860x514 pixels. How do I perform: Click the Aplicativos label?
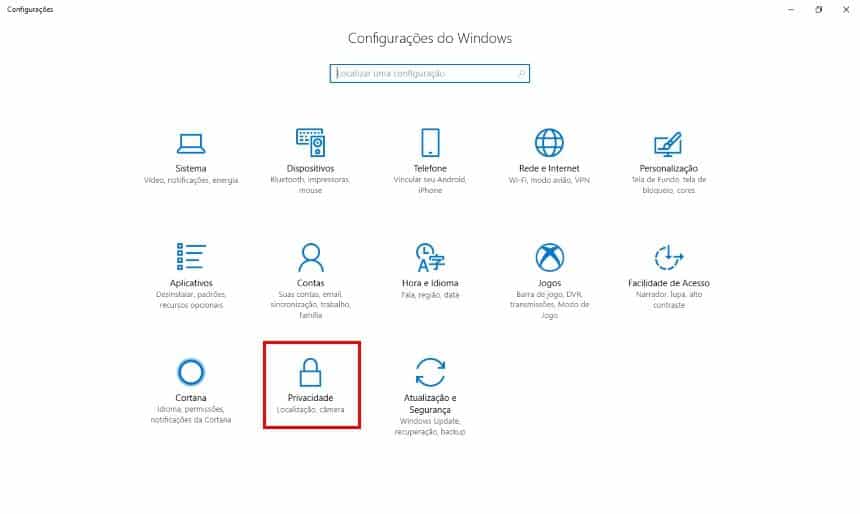pos(191,283)
